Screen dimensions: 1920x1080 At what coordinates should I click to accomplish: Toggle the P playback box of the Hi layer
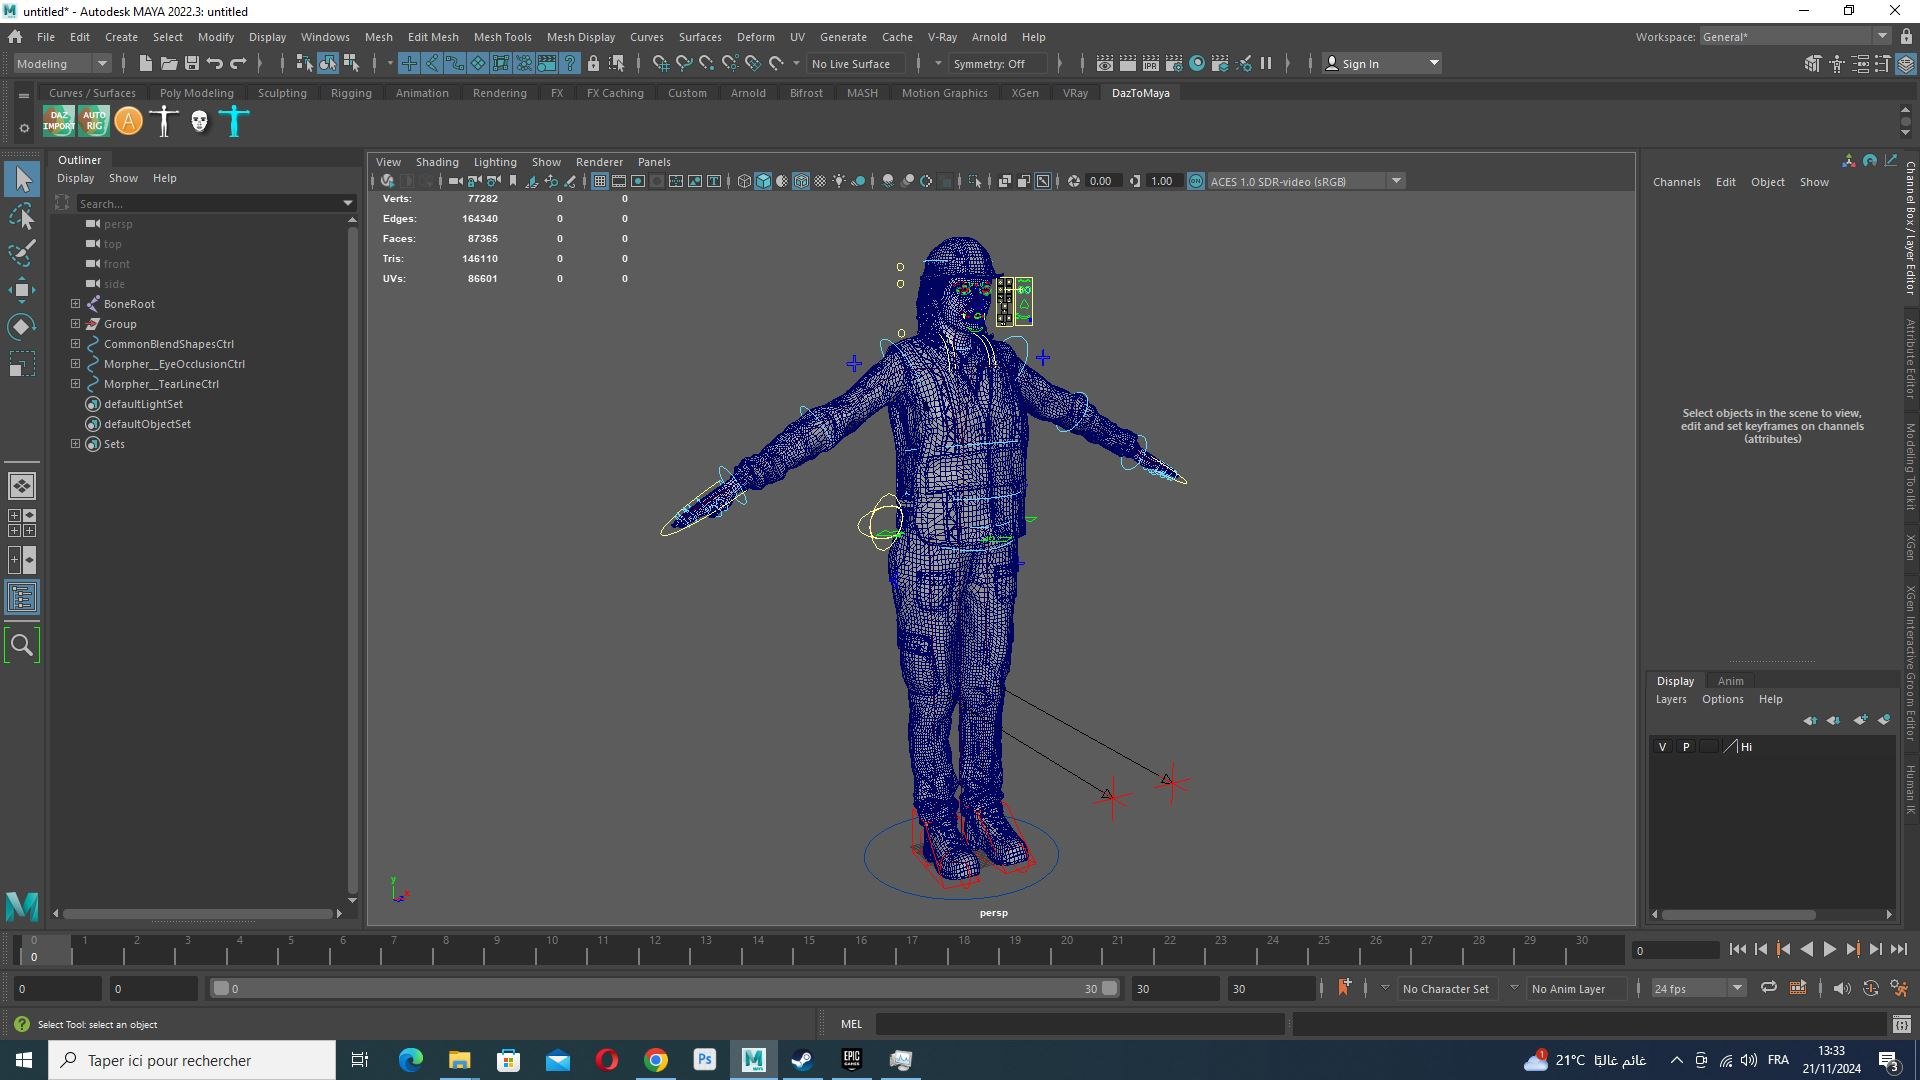tap(1686, 747)
